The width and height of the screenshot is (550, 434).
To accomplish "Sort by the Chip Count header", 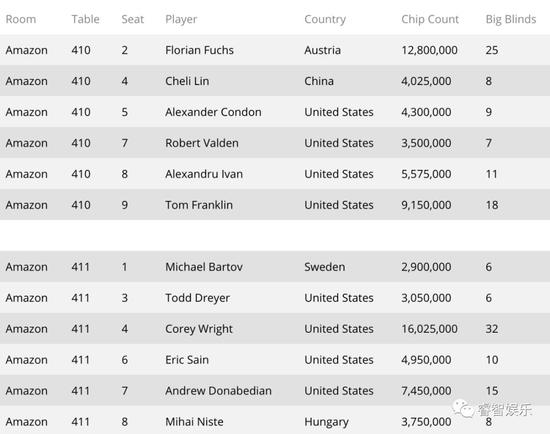I will pos(430,19).
